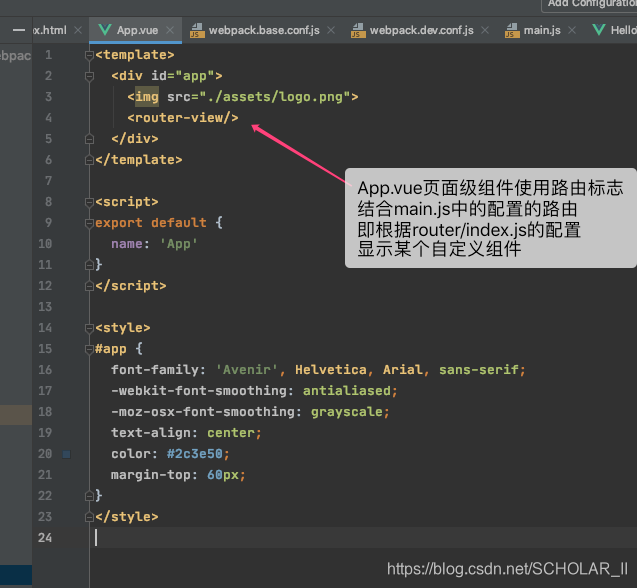Open color picker swatch at line 20
The image size is (637, 588).
(67, 454)
